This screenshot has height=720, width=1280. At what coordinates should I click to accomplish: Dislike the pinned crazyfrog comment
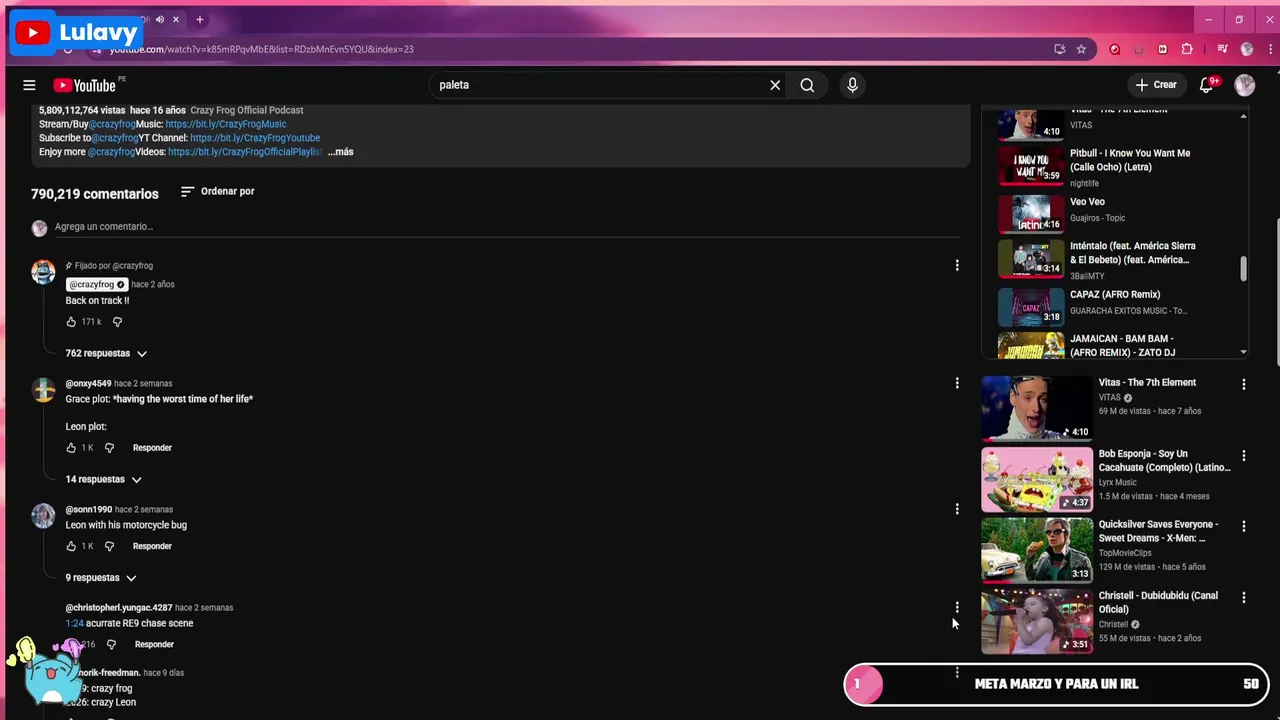[117, 322]
